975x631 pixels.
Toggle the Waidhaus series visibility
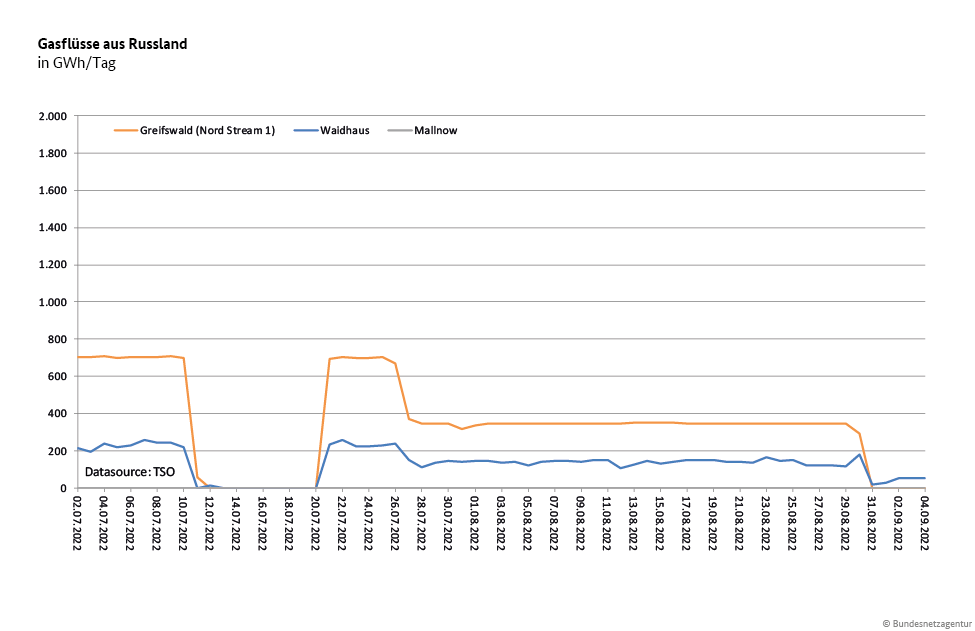point(345,130)
